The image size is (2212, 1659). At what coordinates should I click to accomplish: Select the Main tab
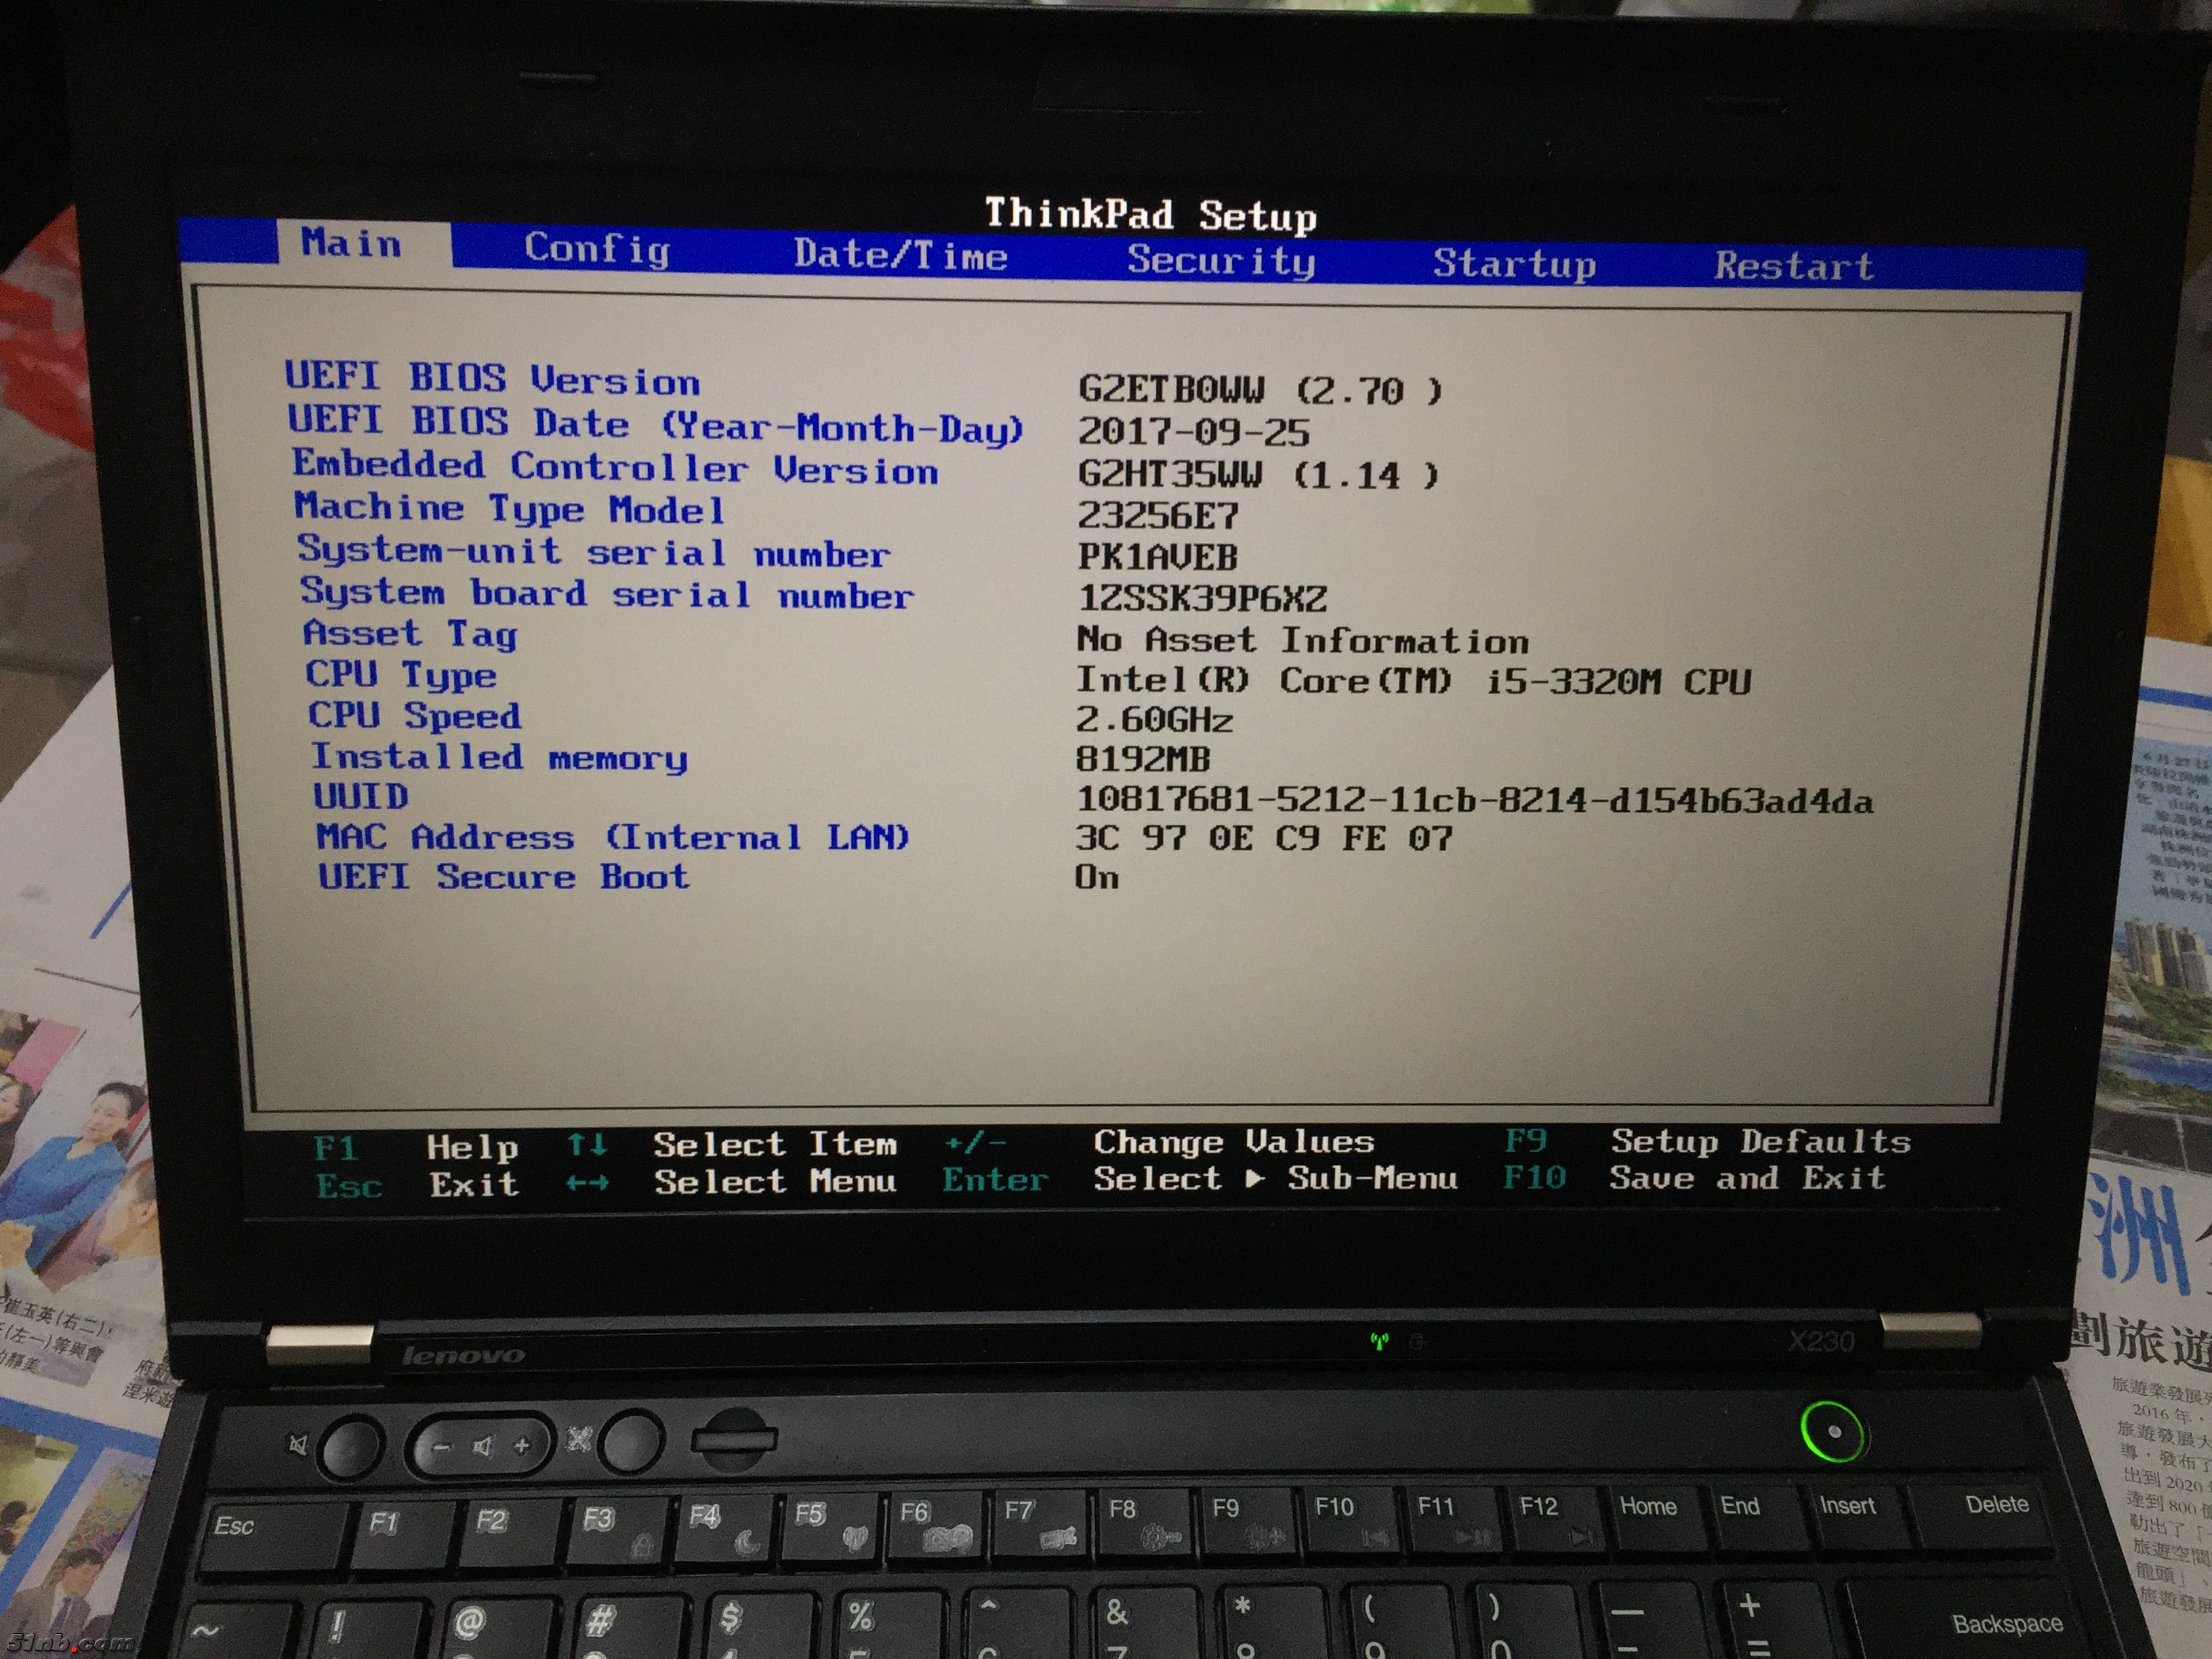tap(352, 243)
